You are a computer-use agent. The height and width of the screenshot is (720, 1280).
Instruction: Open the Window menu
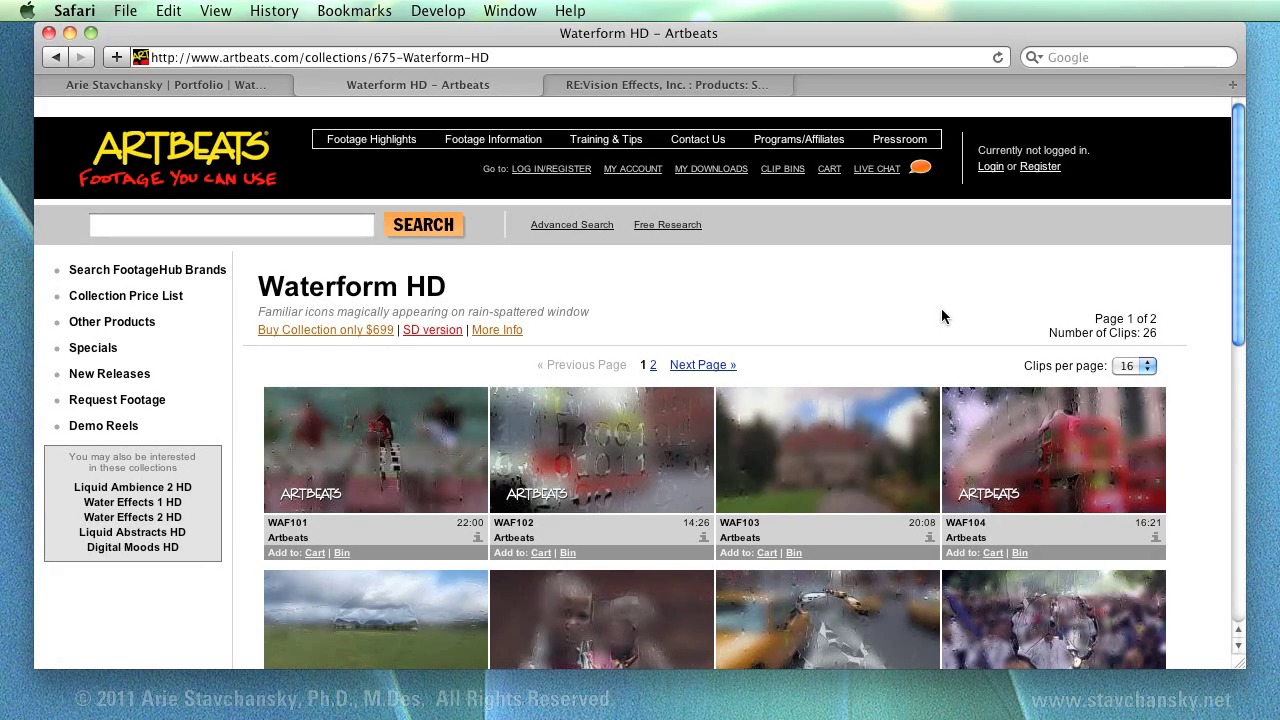[510, 11]
